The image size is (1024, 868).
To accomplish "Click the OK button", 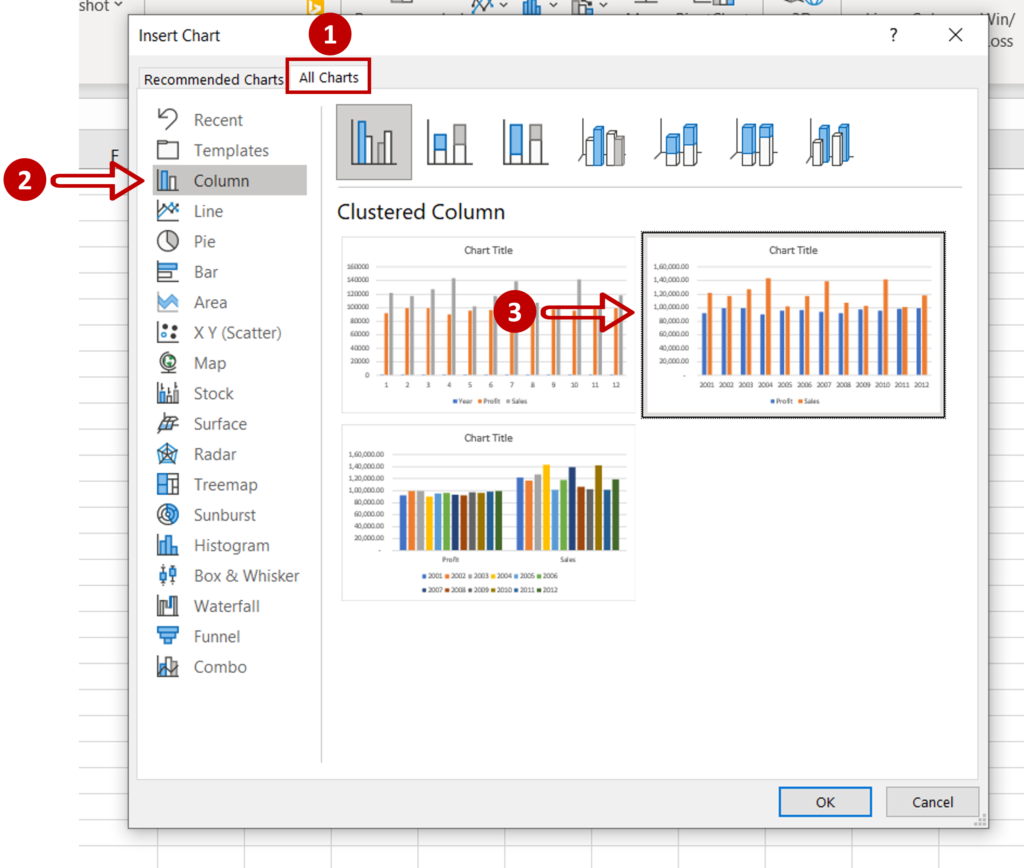I will tap(824, 802).
